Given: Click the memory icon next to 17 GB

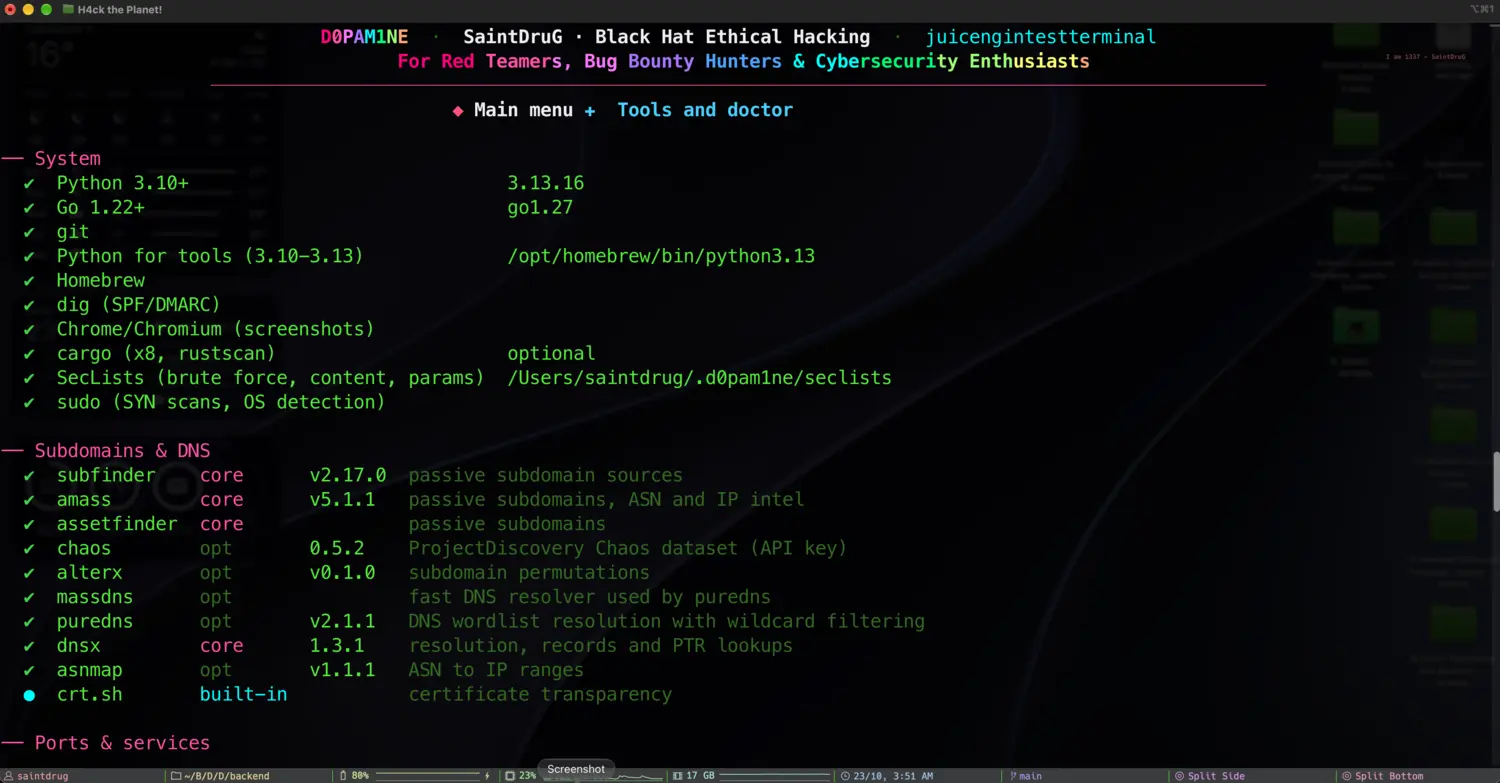Looking at the screenshot, I should point(677,776).
